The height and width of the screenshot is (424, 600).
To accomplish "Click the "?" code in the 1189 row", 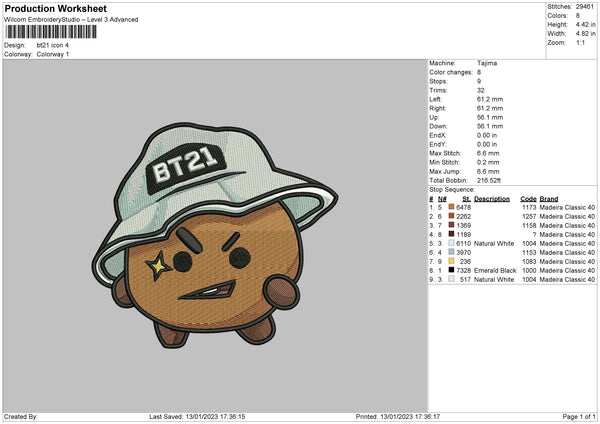I will click(534, 234).
